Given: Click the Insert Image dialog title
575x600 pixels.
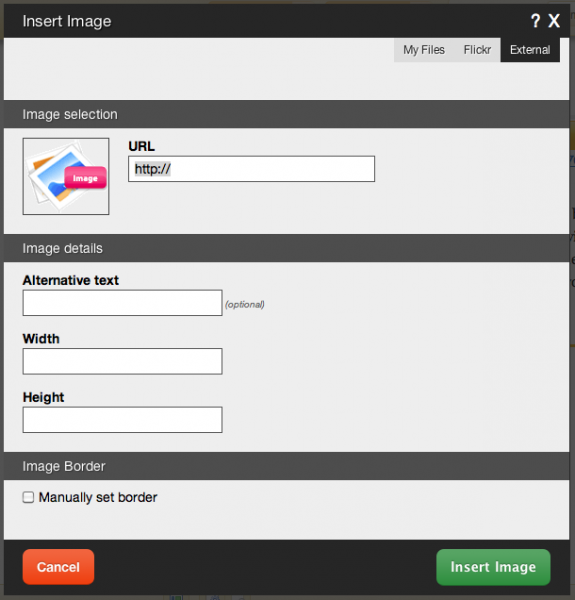Looking at the screenshot, I should pyautogui.click(x=67, y=21).
